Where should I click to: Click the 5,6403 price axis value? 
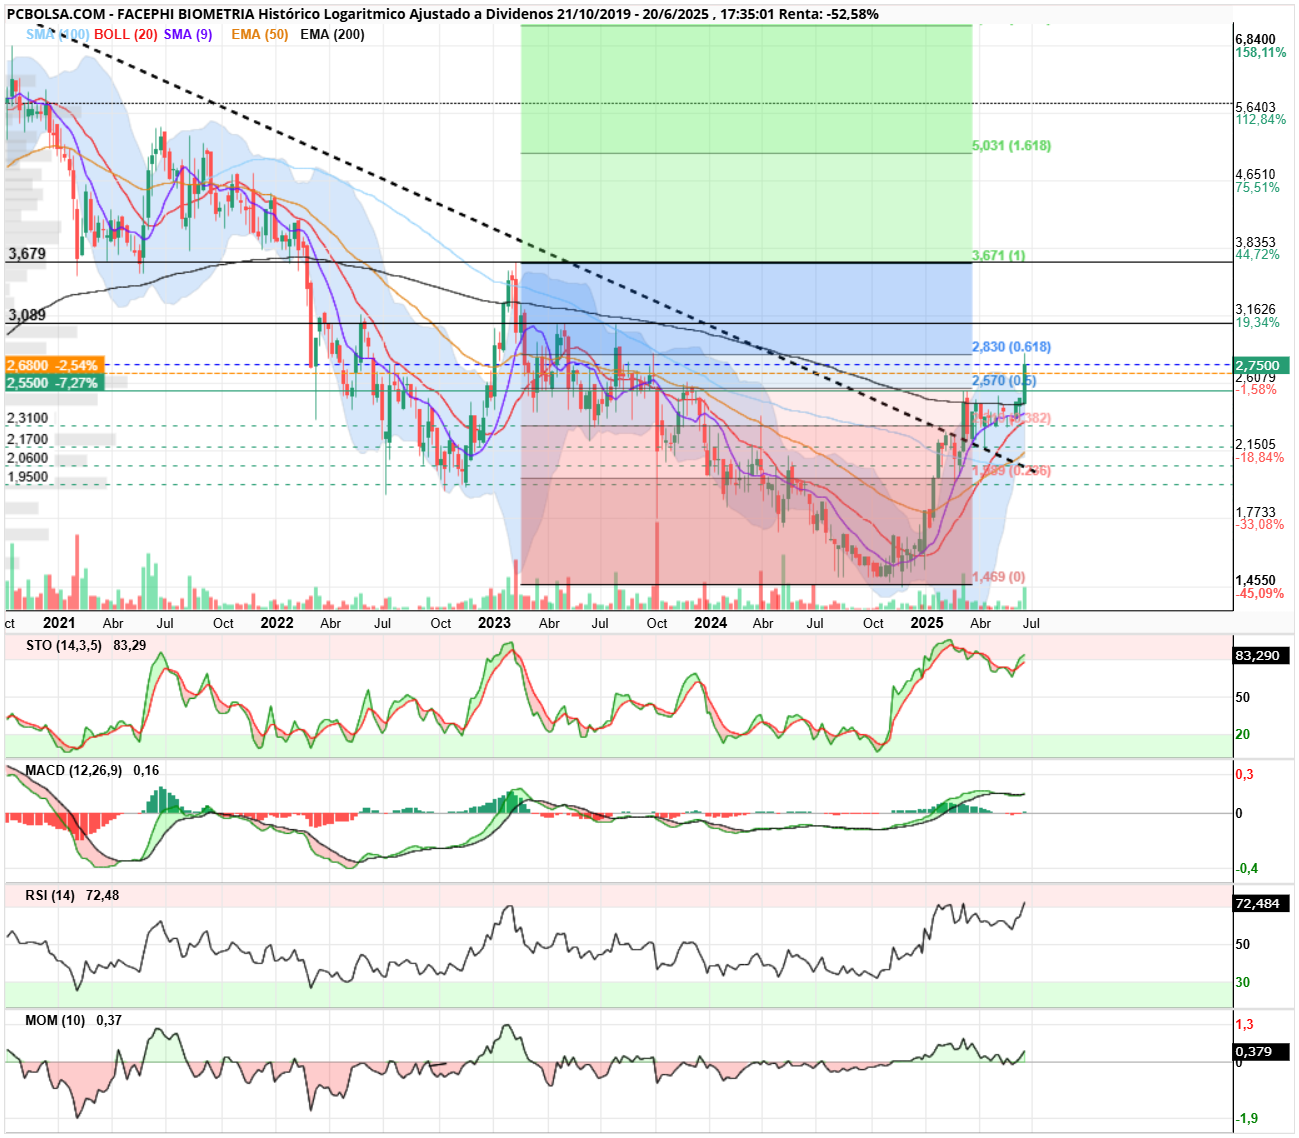[1255, 107]
